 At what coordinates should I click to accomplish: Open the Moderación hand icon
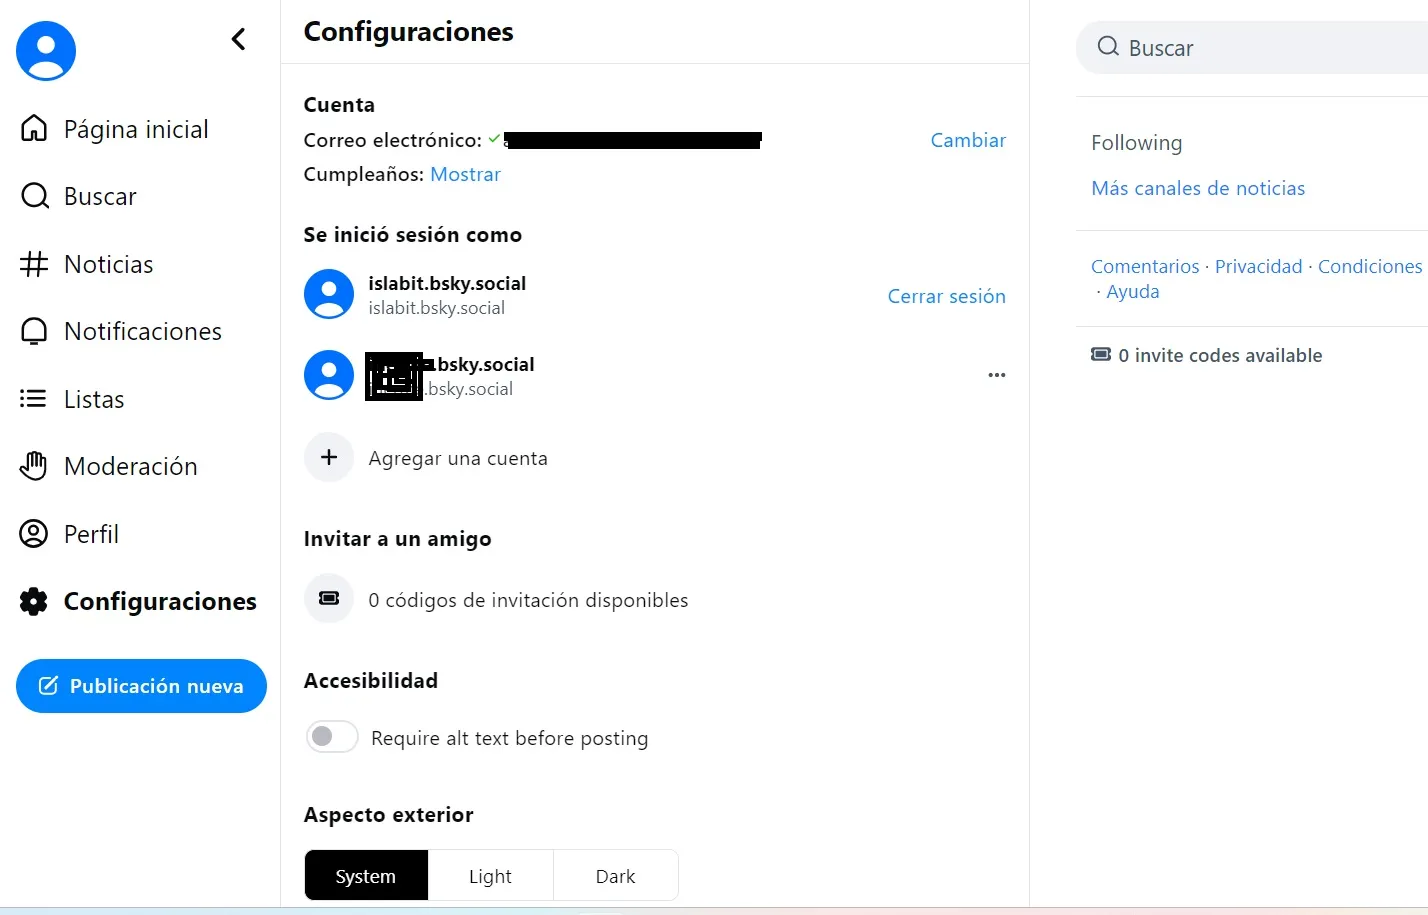34,466
